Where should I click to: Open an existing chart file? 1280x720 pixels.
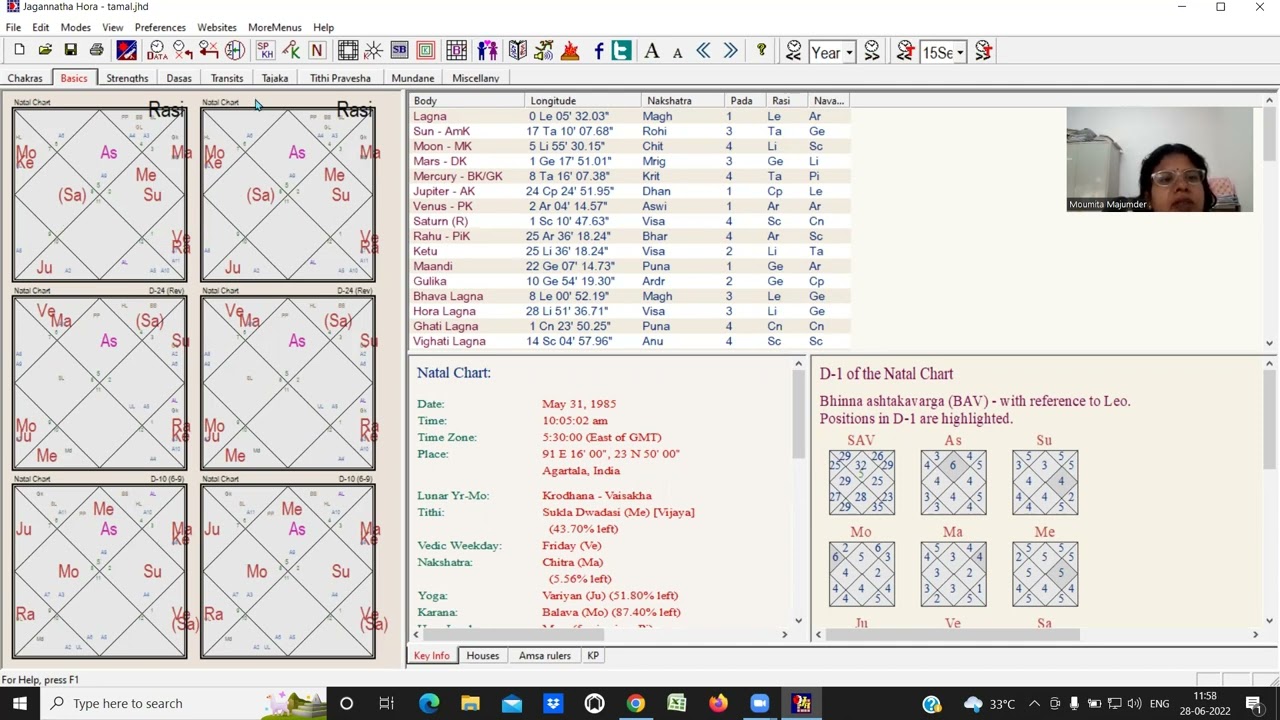(x=45, y=51)
